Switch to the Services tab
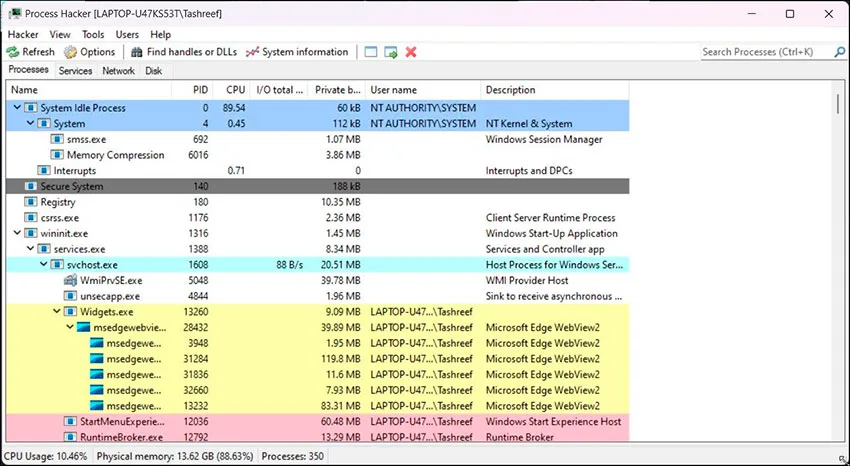The width and height of the screenshot is (850, 466). click(x=75, y=71)
